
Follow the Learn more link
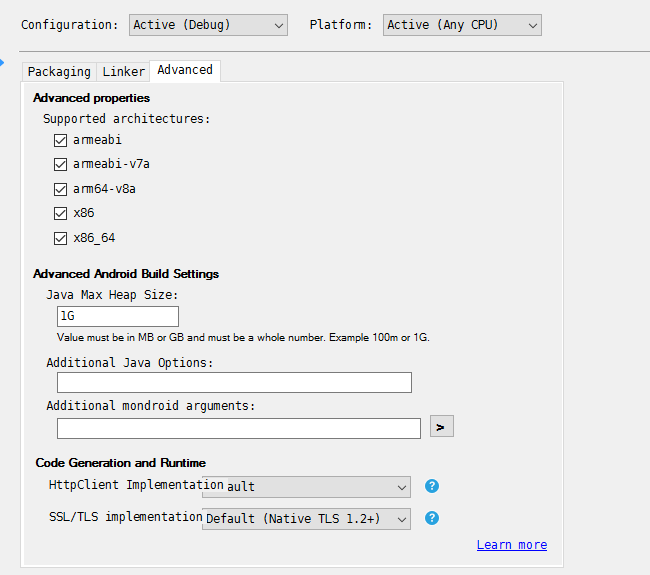(512, 545)
